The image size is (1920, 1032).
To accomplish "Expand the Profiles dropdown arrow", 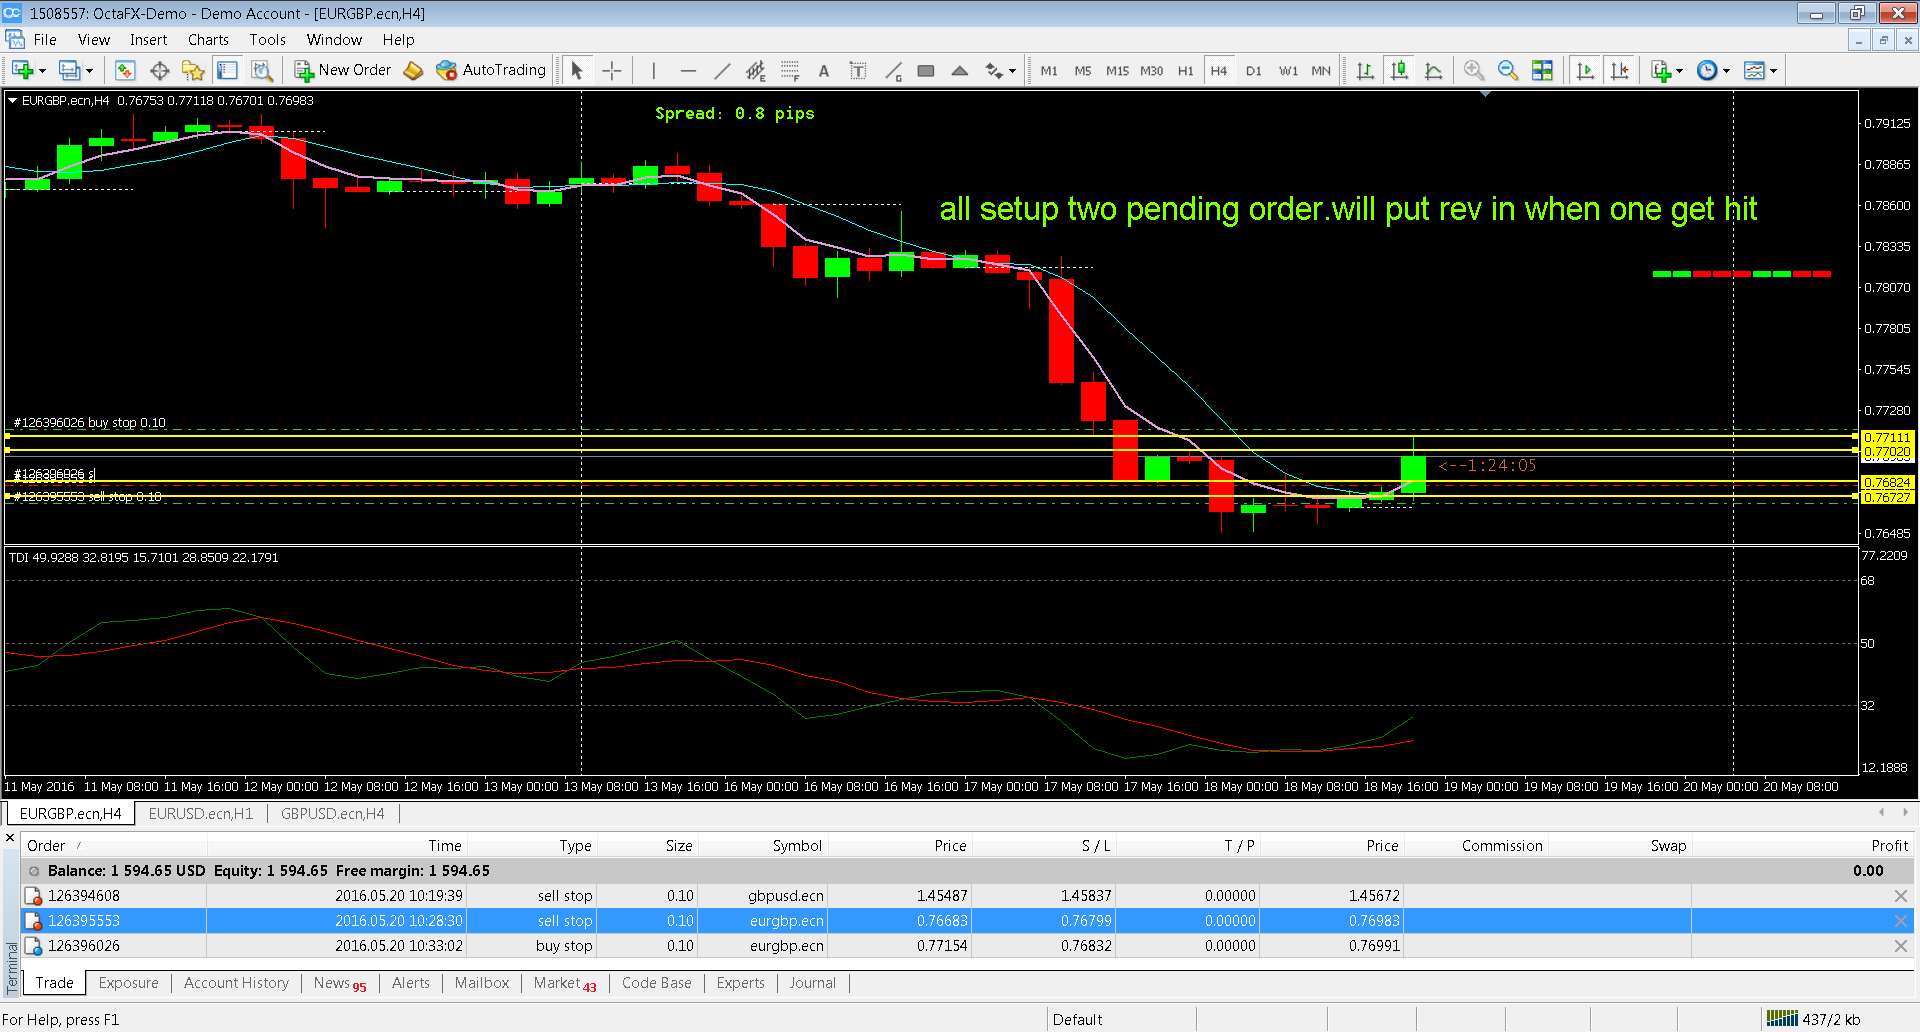I will click(89, 71).
